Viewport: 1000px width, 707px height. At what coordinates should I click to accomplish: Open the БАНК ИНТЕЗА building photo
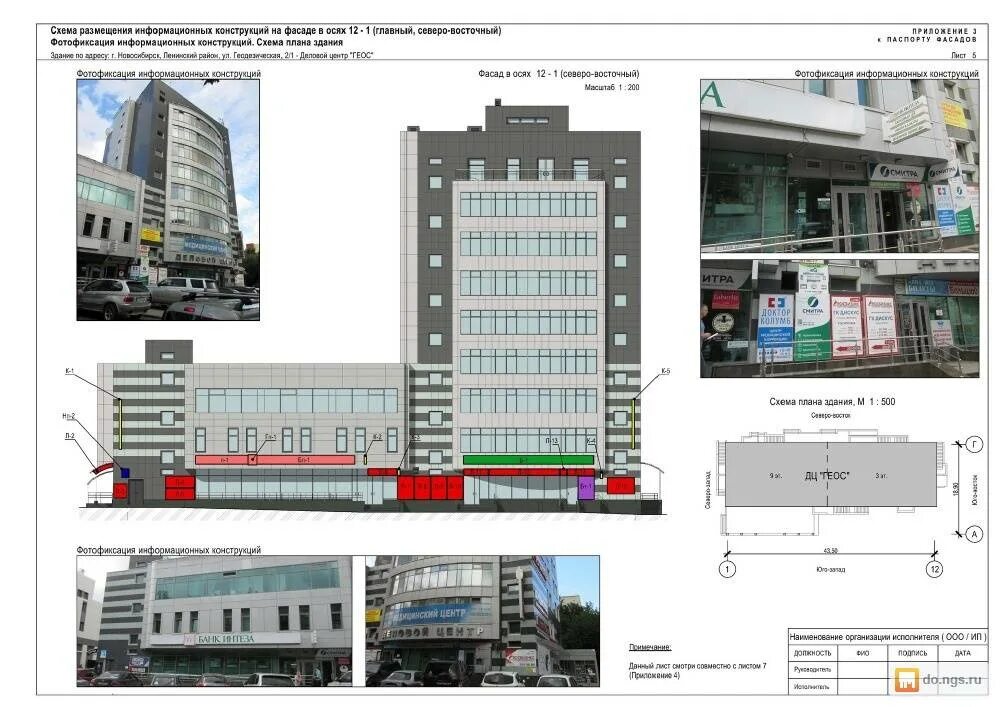[x=214, y=621]
